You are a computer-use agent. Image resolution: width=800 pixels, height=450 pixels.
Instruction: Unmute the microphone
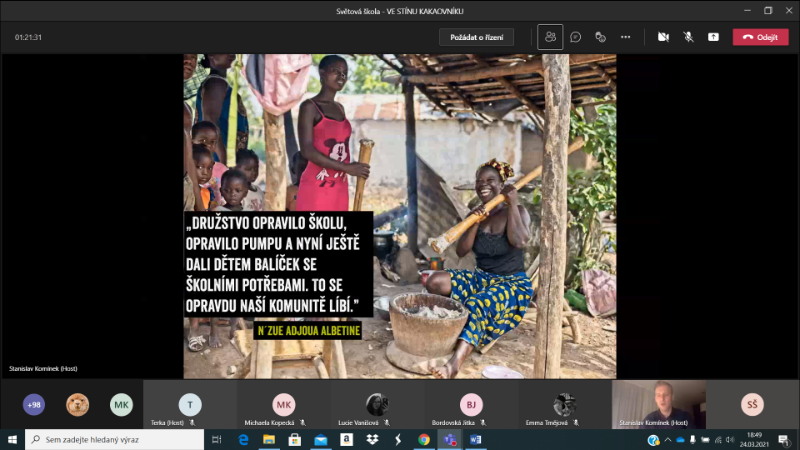pyautogui.click(x=688, y=37)
